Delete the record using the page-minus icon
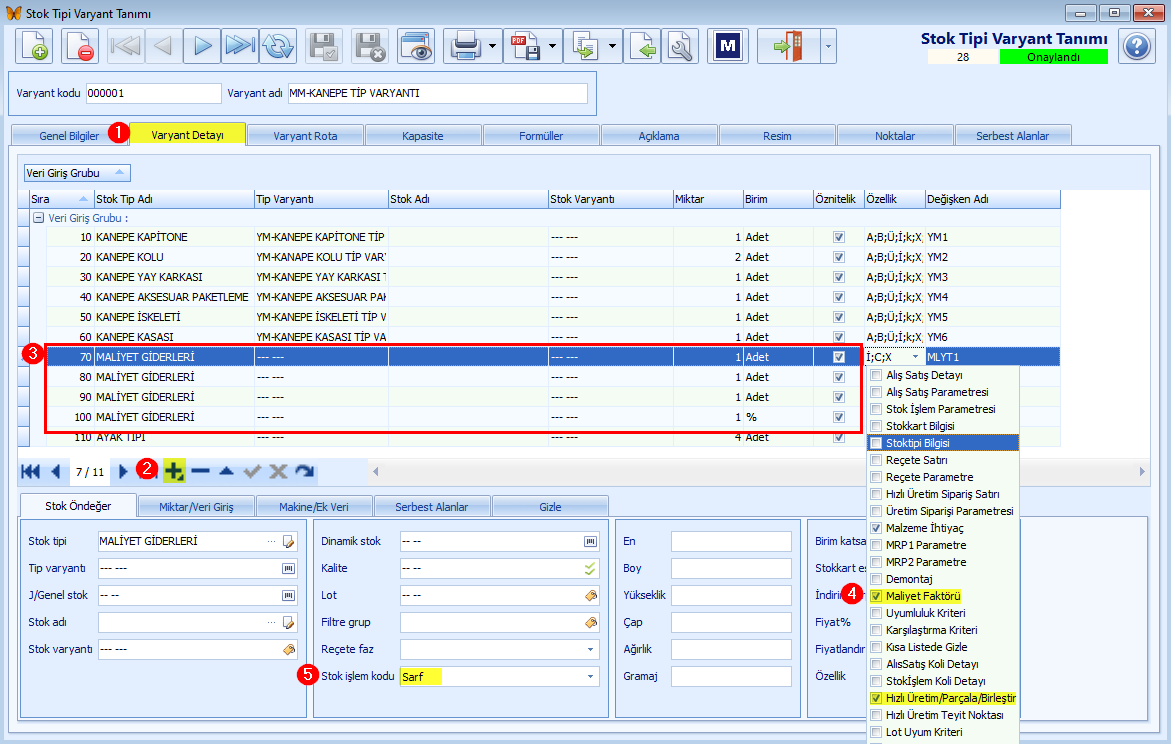1171x744 pixels. 79,46
